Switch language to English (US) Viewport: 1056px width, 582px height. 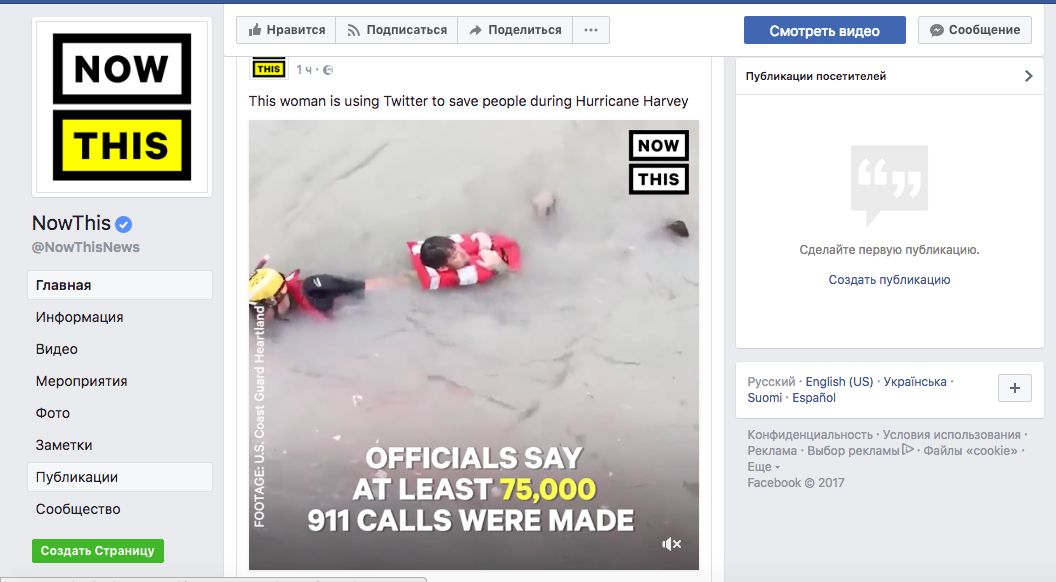839,381
